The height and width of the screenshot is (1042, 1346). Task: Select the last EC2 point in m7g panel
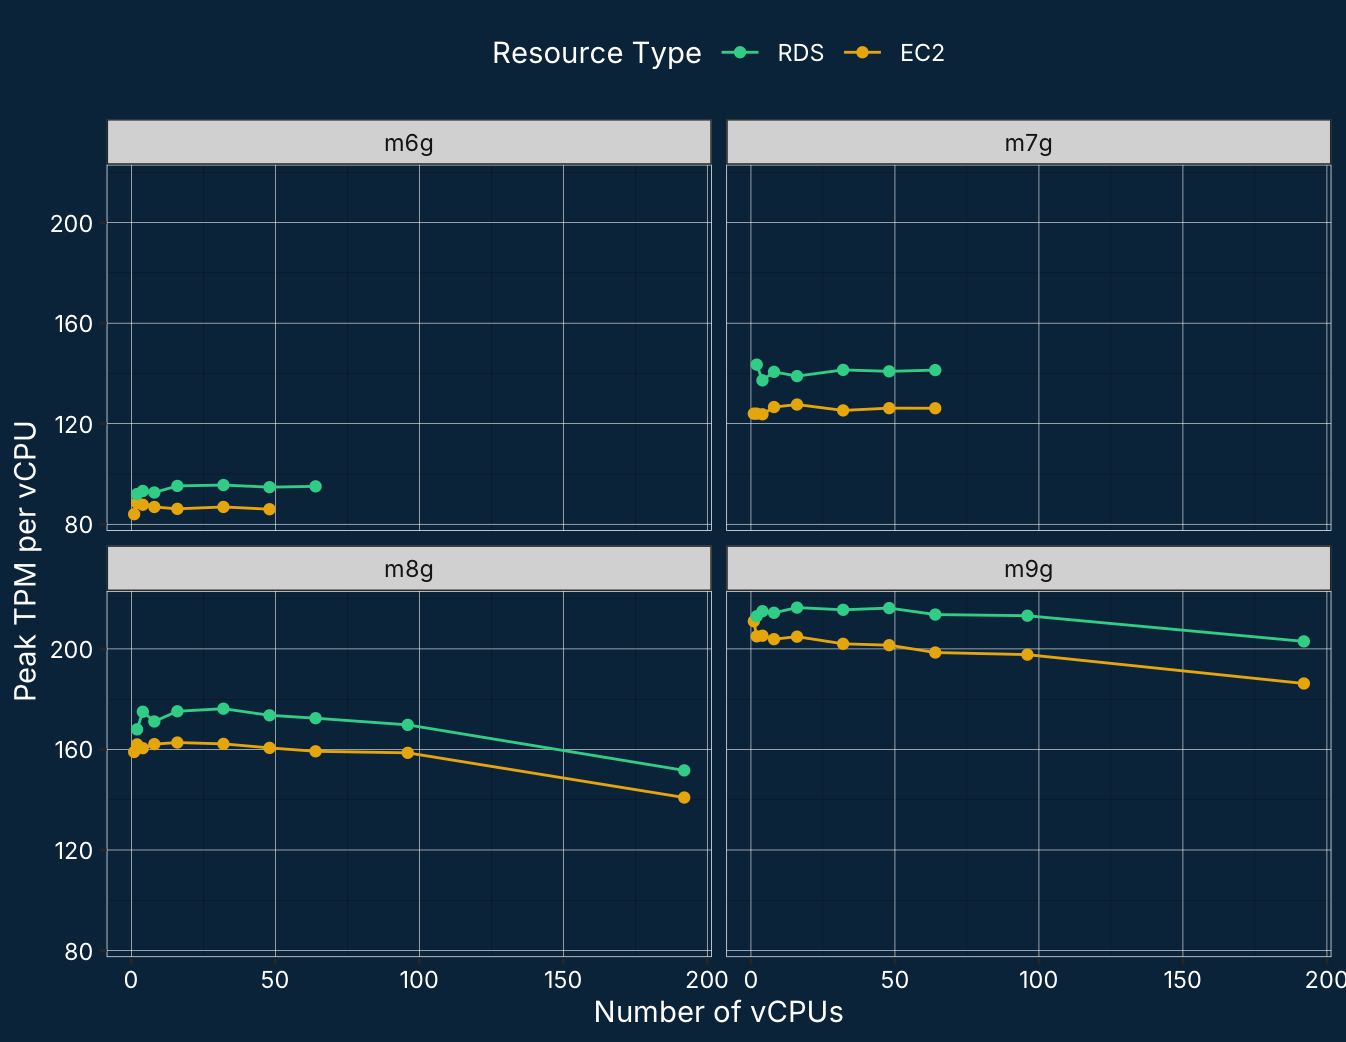pos(935,408)
